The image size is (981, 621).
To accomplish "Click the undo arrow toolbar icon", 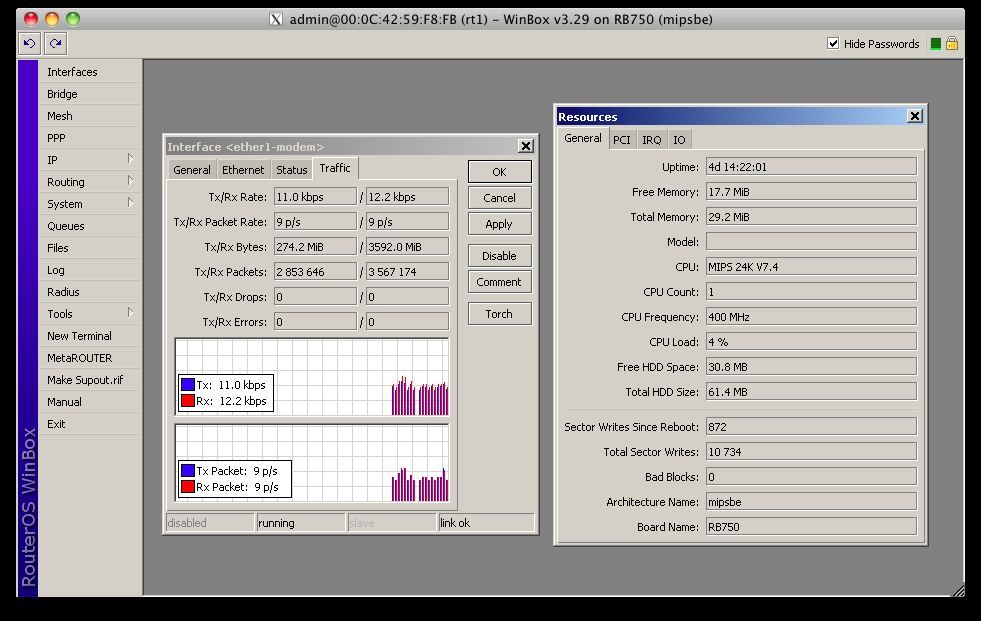I will point(29,44).
